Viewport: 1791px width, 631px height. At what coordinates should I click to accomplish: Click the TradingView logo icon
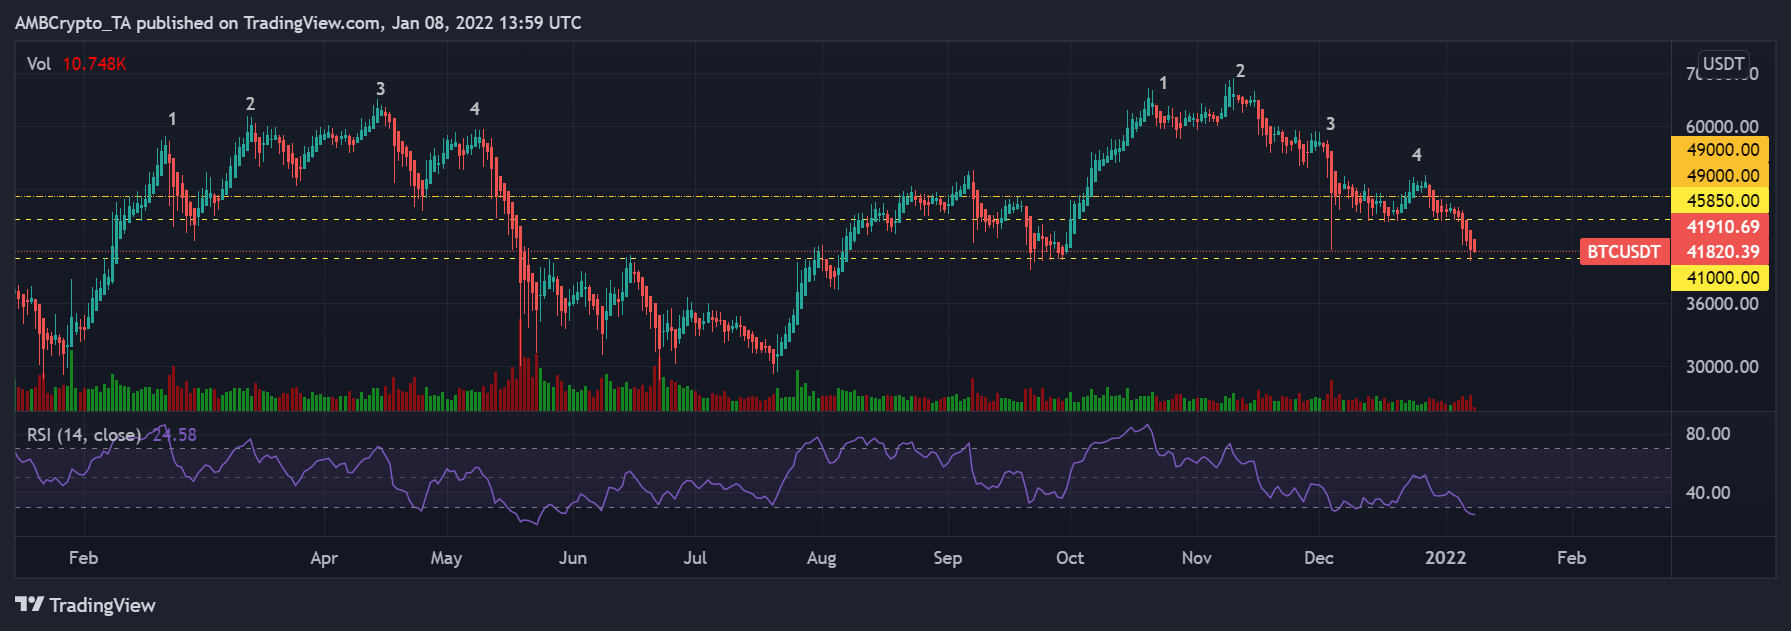[29, 605]
